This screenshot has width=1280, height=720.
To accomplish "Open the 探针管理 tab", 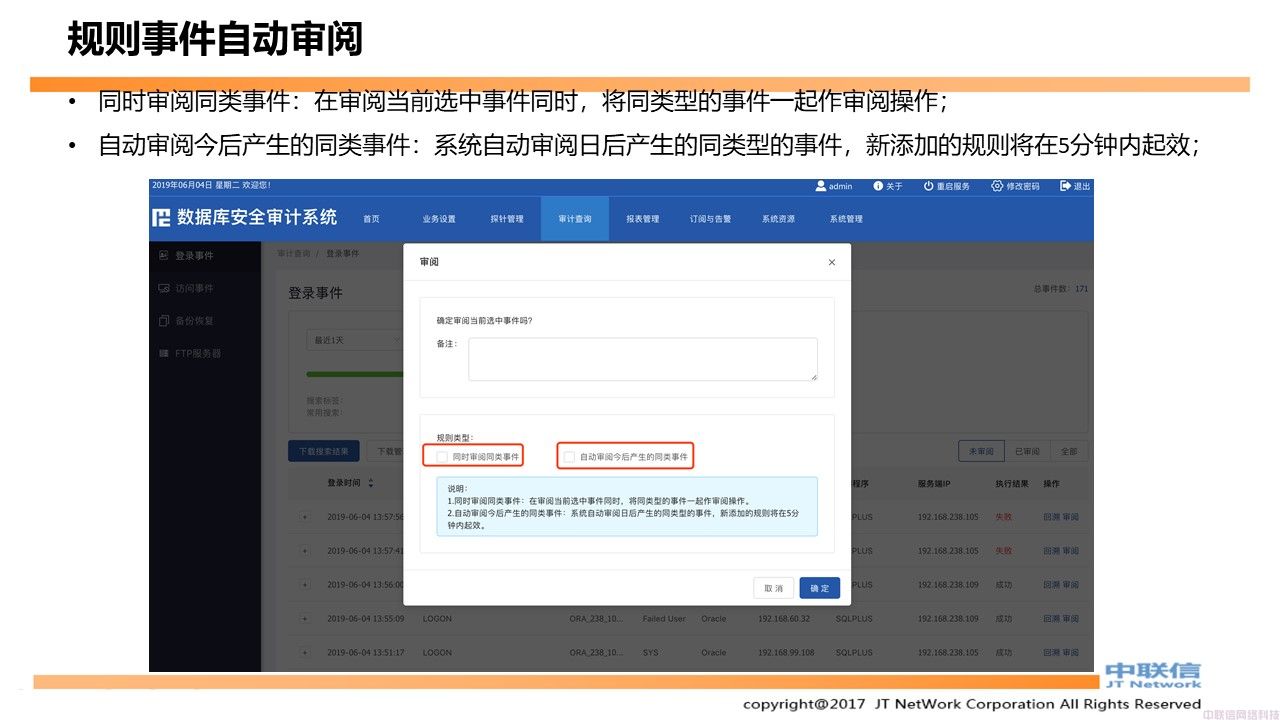I will pos(507,219).
